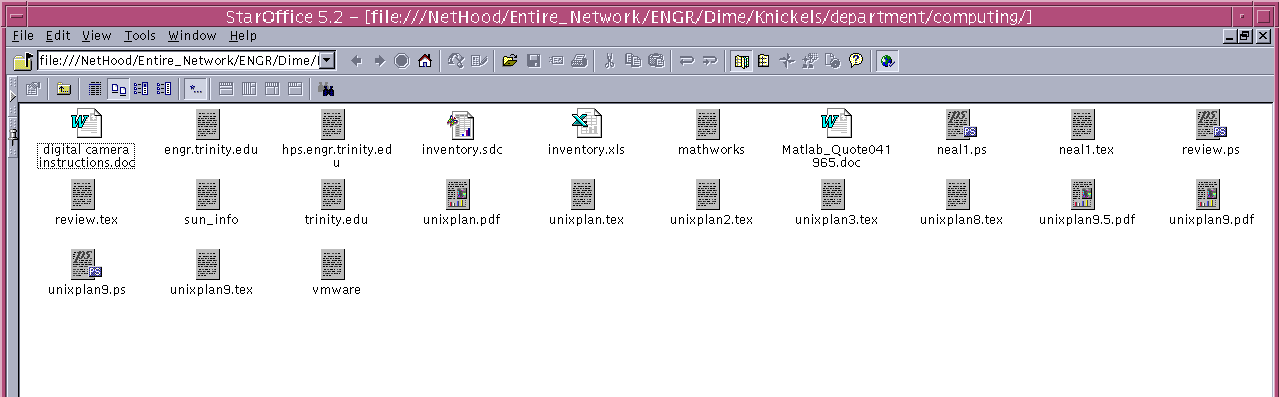
Task: Open the File menu
Action: tap(24, 35)
